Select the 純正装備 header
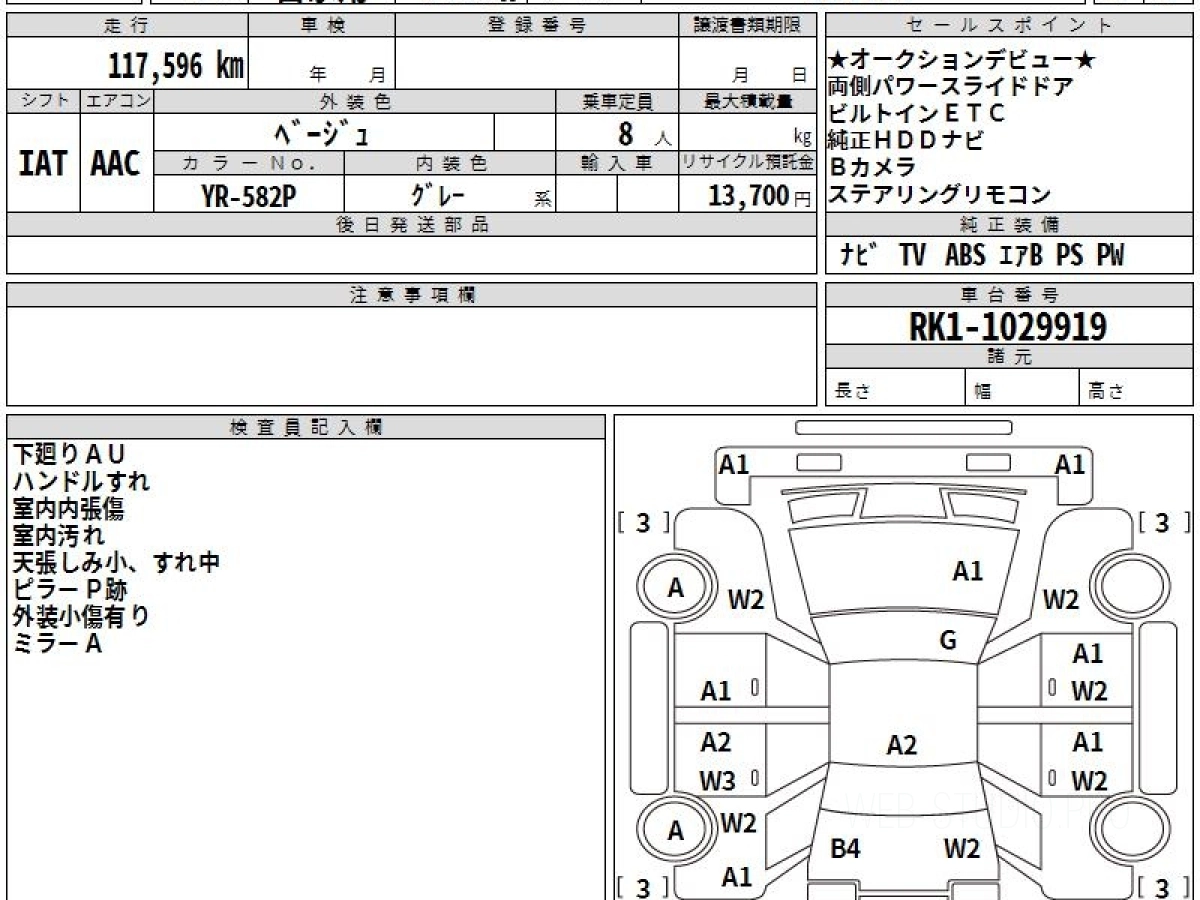This screenshot has width=1200, height=900. click(x=1010, y=224)
